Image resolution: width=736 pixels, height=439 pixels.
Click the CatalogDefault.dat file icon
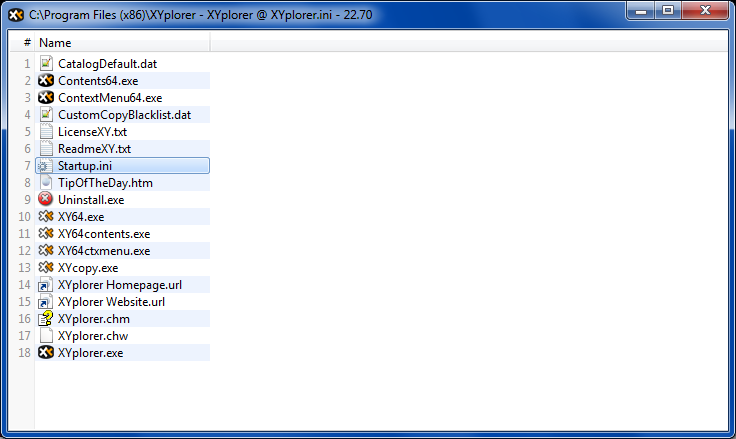(x=46, y=63)
